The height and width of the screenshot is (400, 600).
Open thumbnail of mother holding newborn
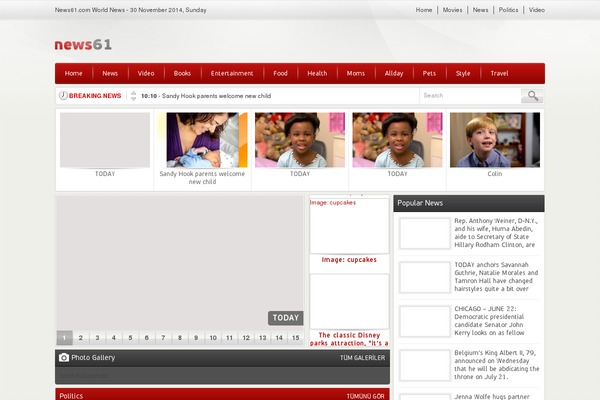point(202,140)
